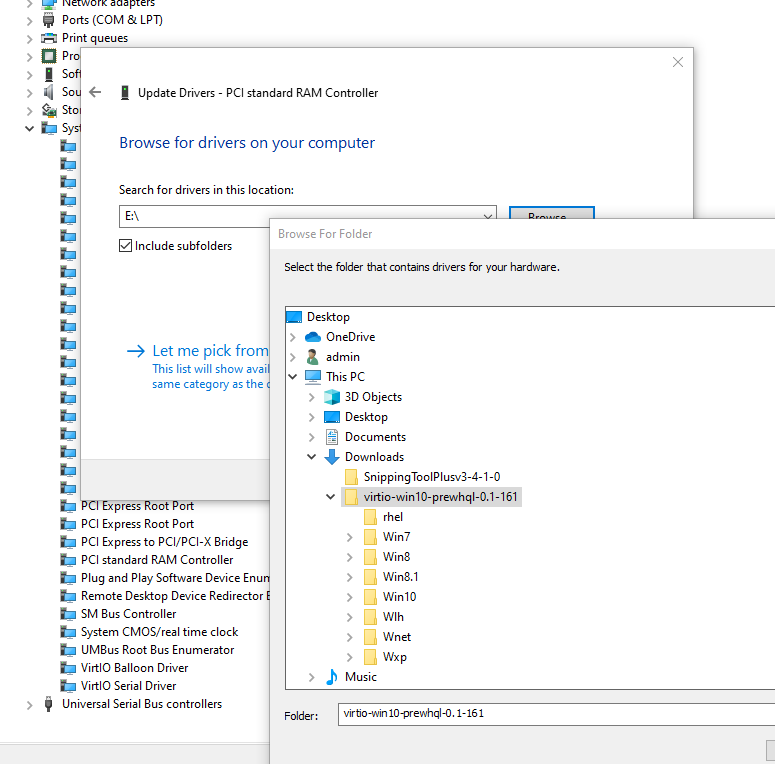Close the Update Drivers dialog
This screenshot has width=775, height=764.
678,62
